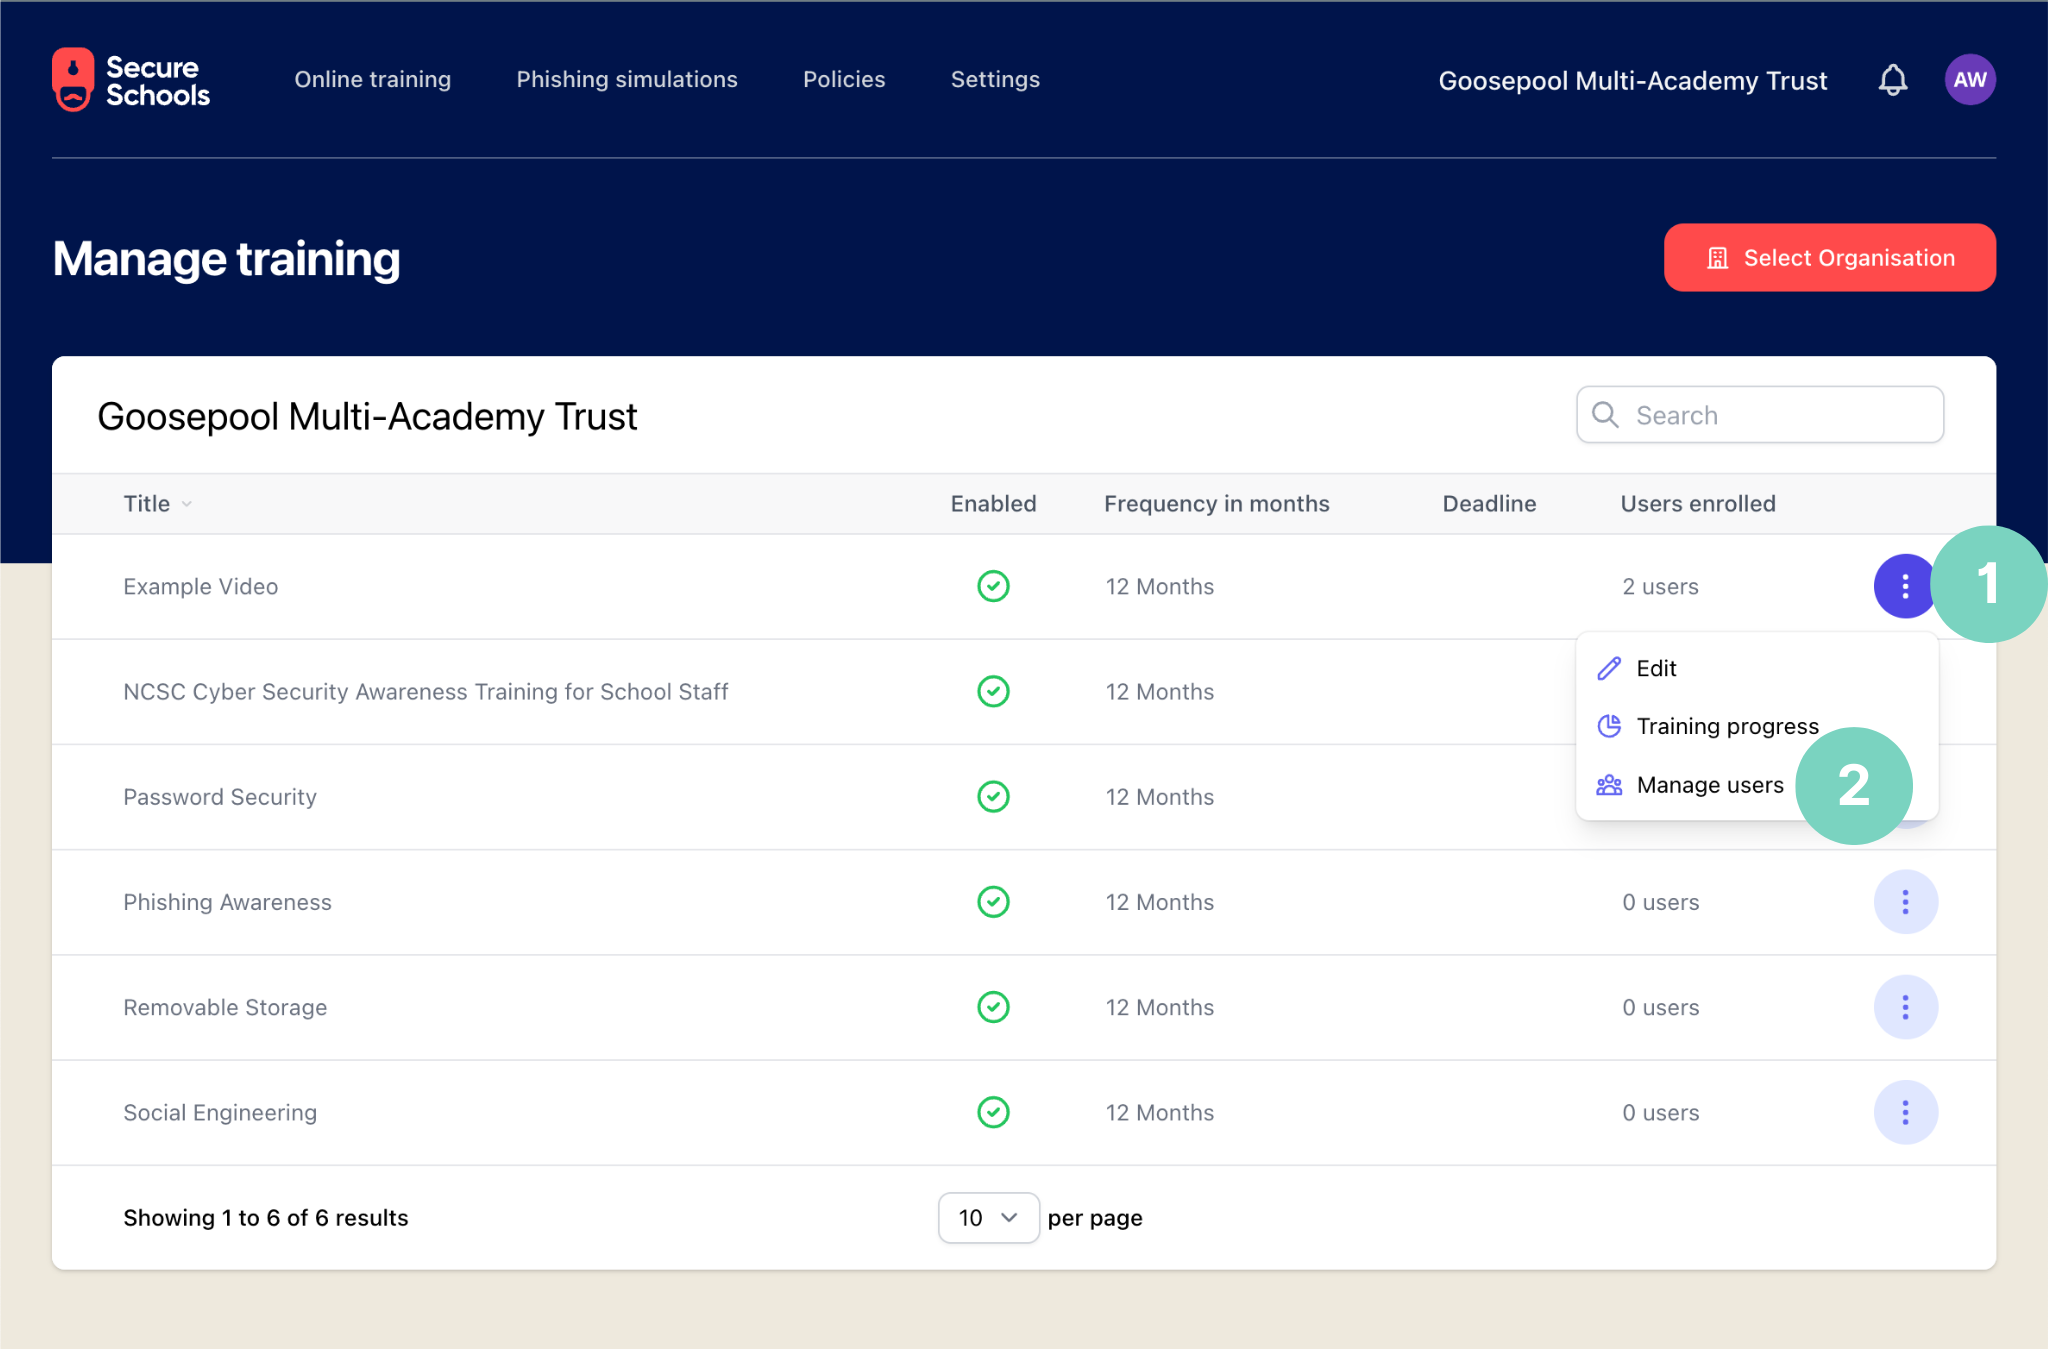Screen dimensions: 2048x1349
Task: Click the Edit pencil icon
Action: click(x=1609, y=668)
